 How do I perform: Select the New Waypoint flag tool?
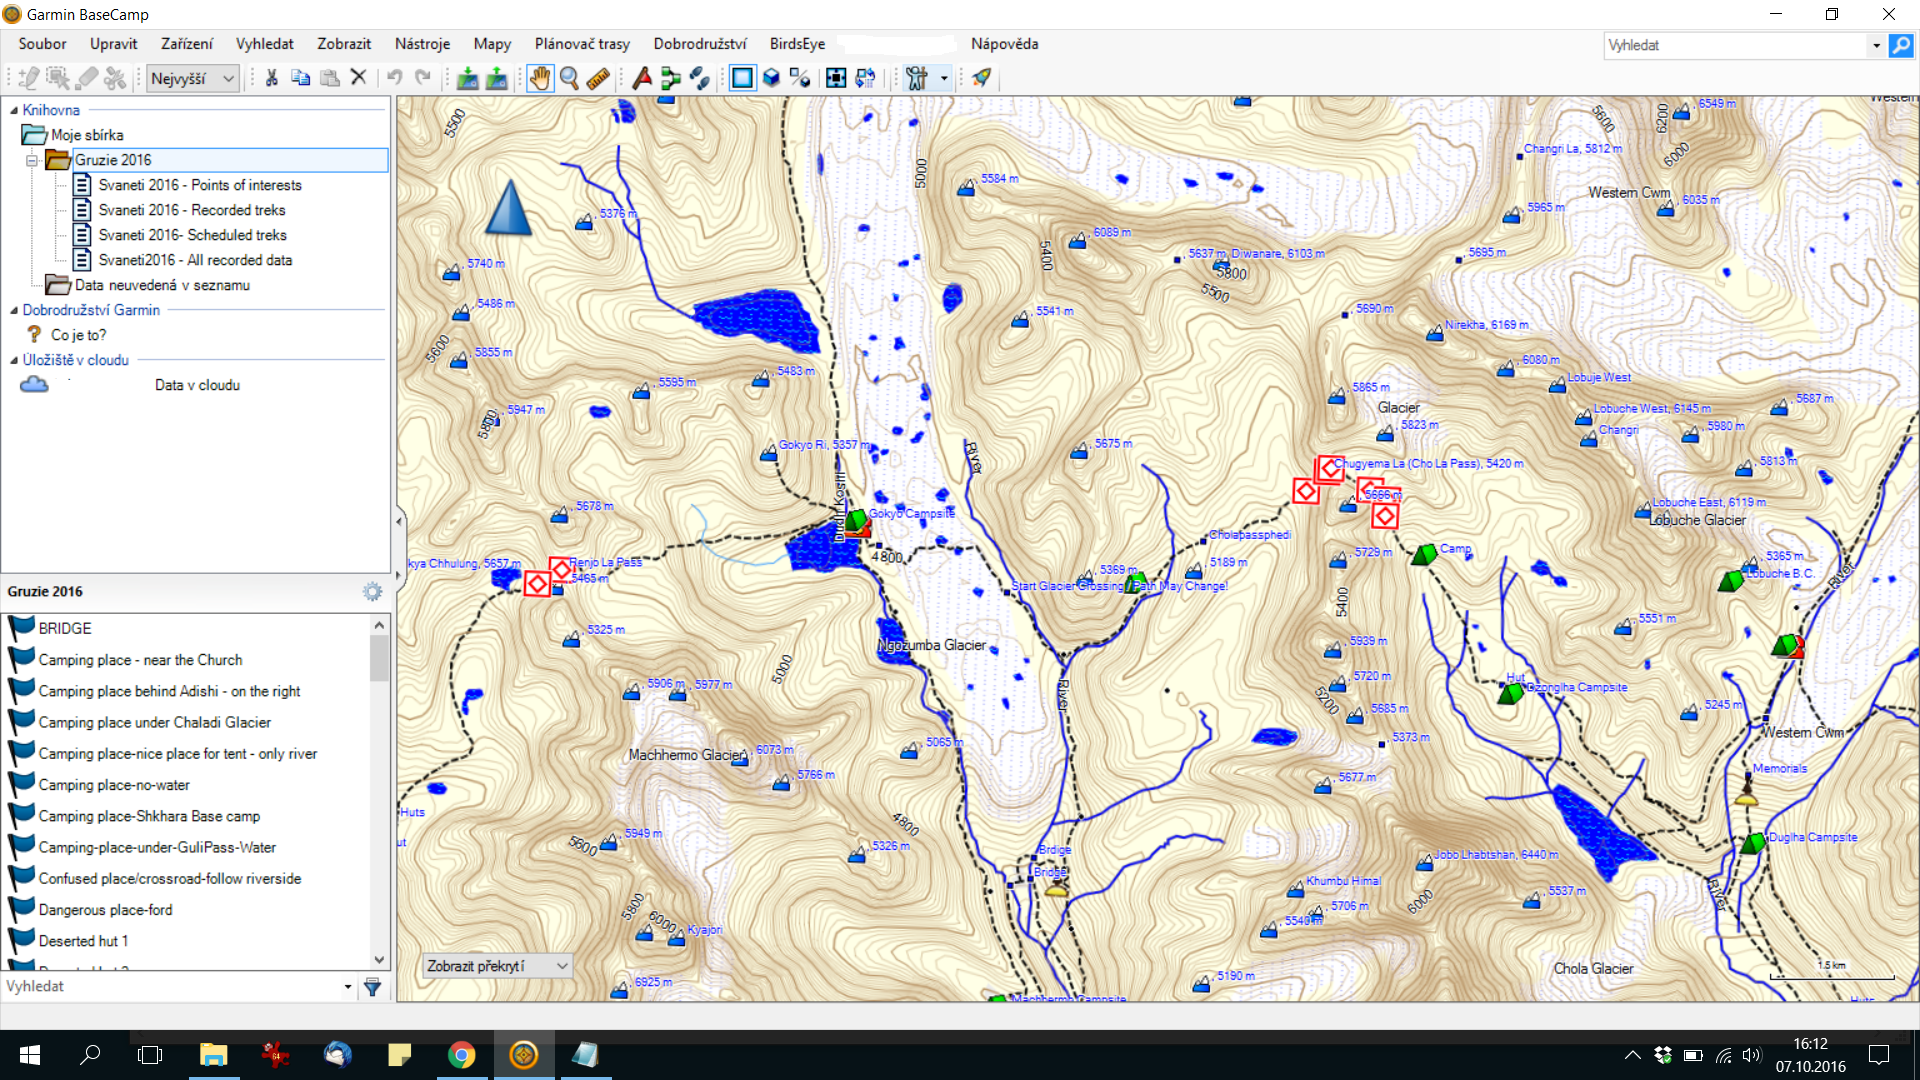tap(642, 78)
